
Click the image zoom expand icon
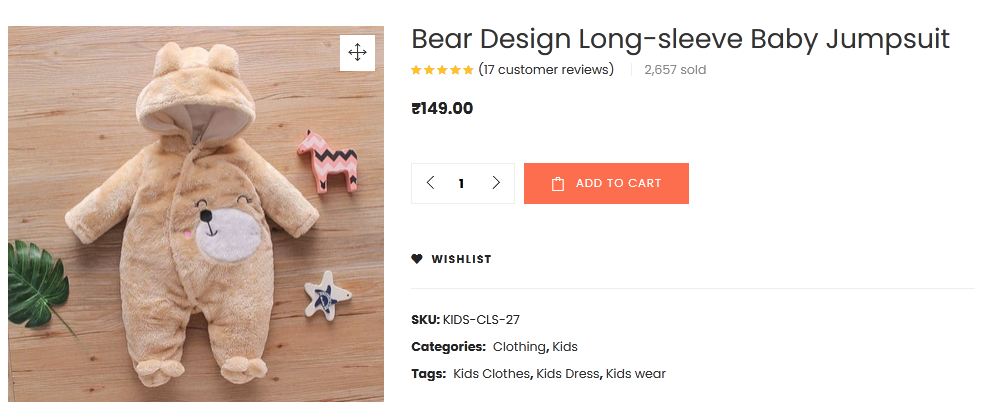pyautogui.click(x=357, y=53)
